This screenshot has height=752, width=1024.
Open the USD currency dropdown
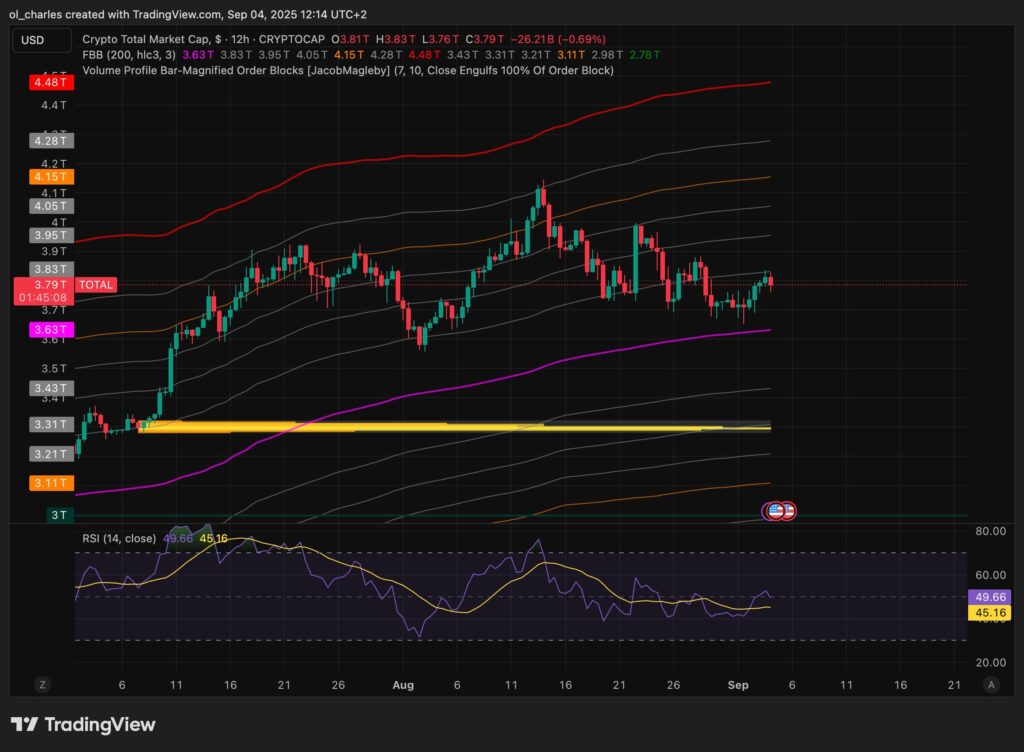(41, 40)
